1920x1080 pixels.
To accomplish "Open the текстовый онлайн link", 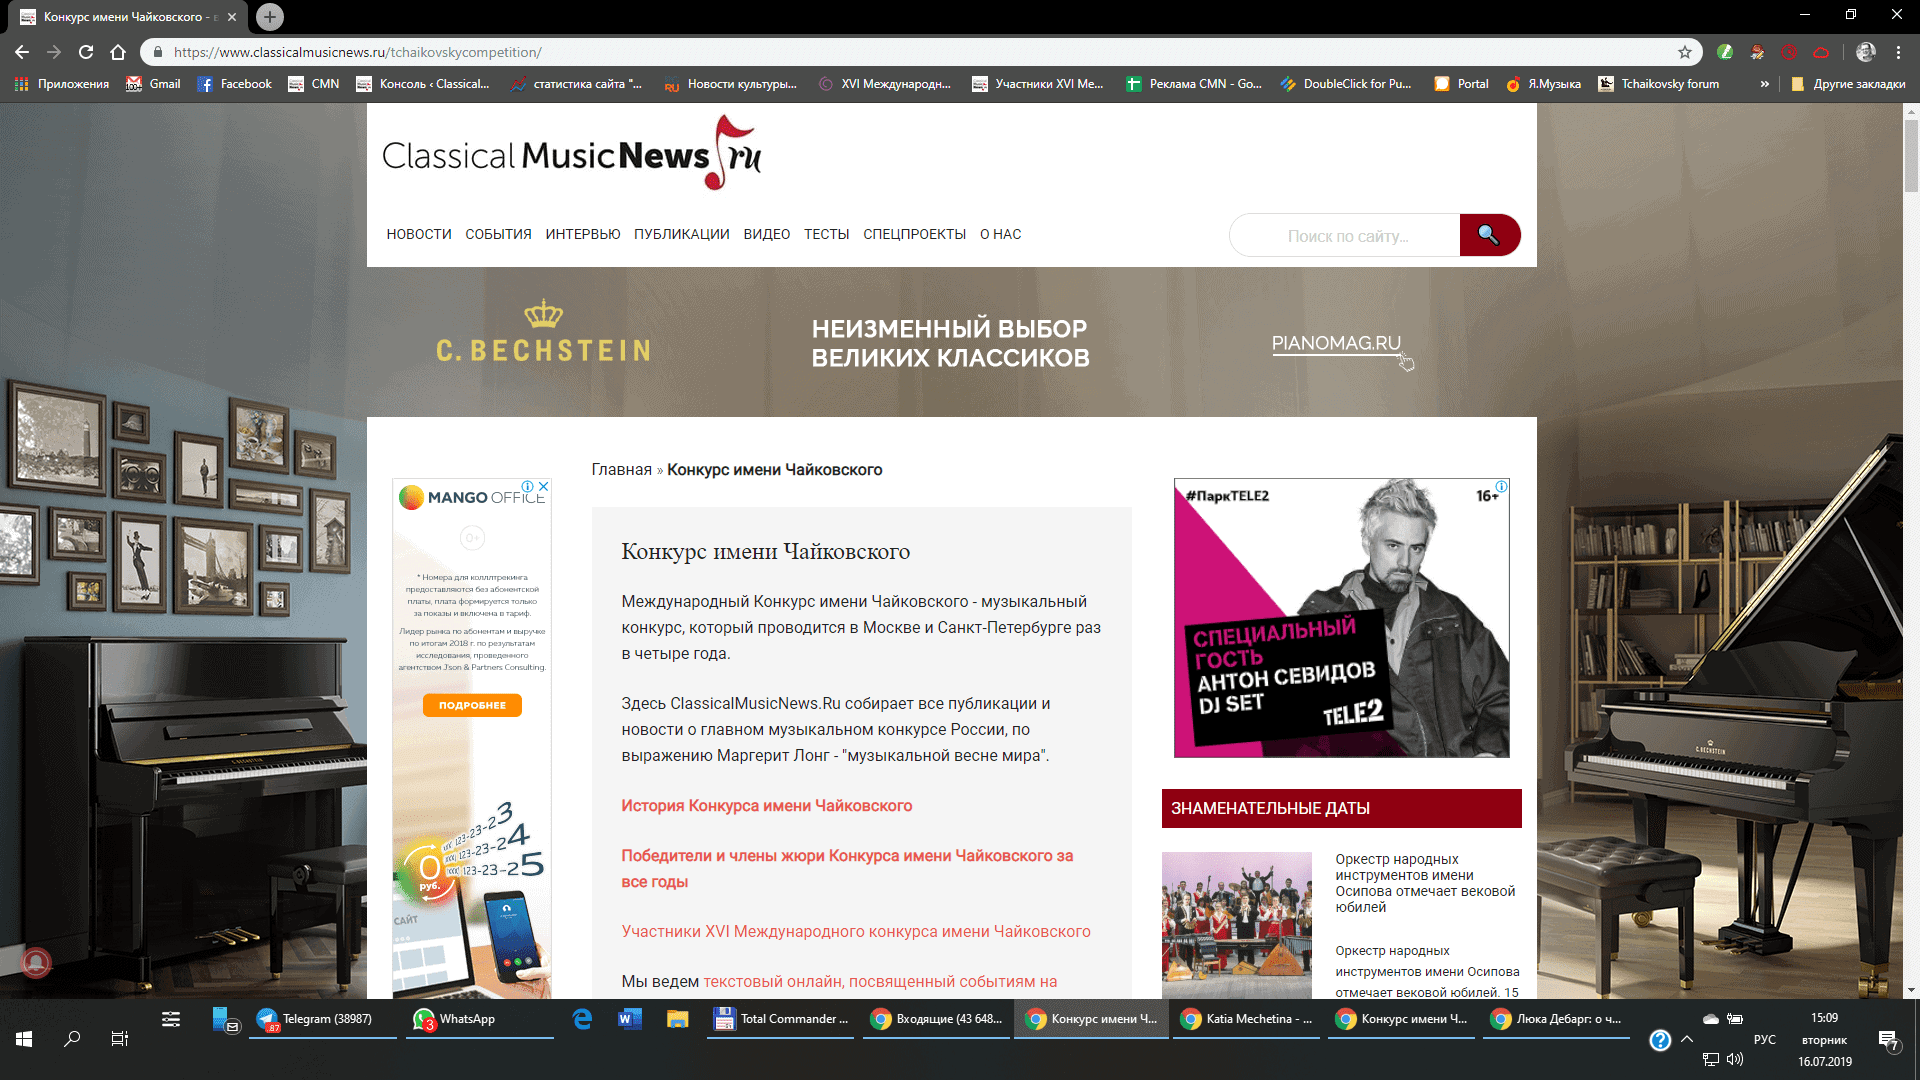I will coord(880,982).
